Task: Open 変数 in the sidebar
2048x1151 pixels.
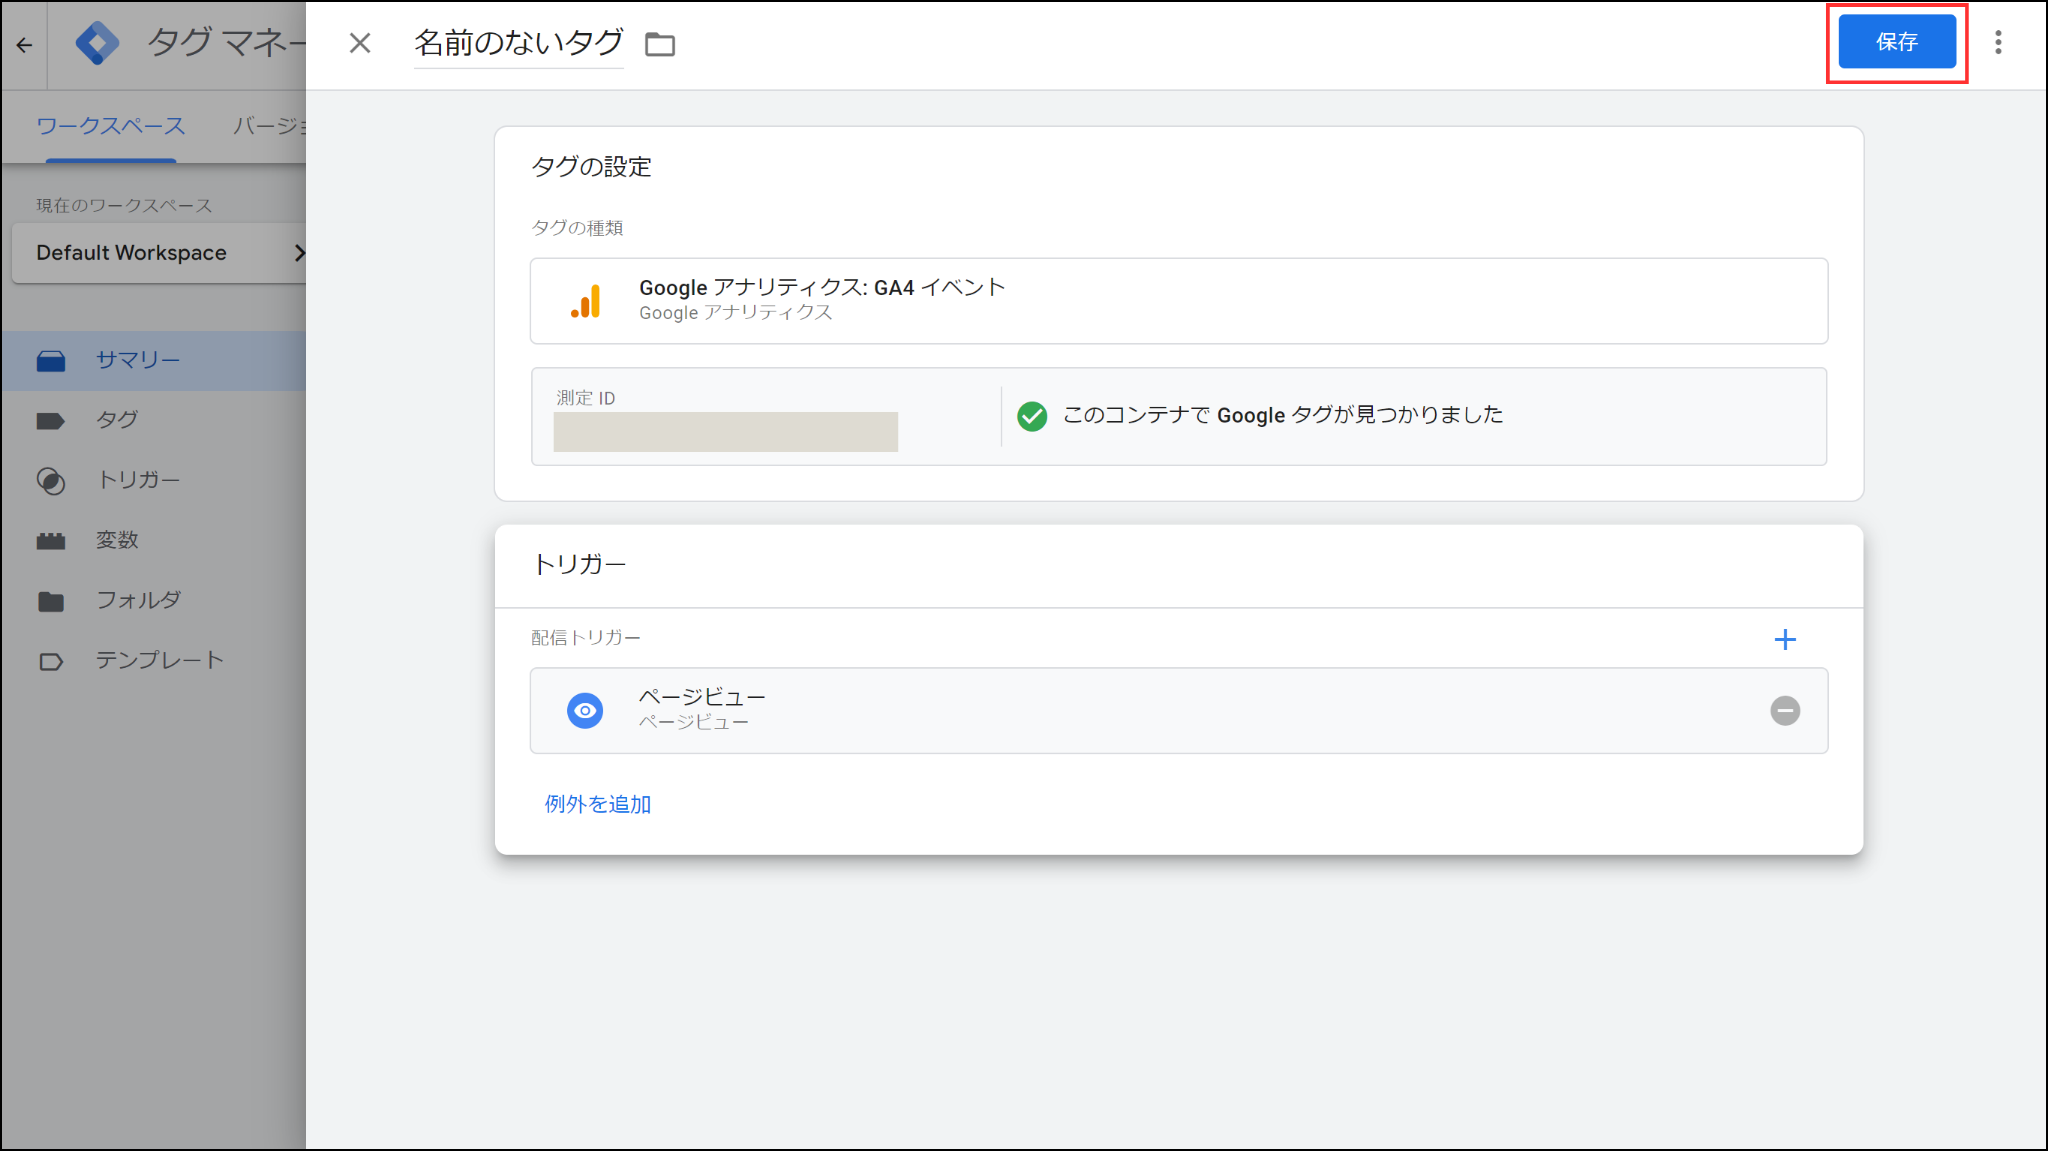Action: pos(154,540)
